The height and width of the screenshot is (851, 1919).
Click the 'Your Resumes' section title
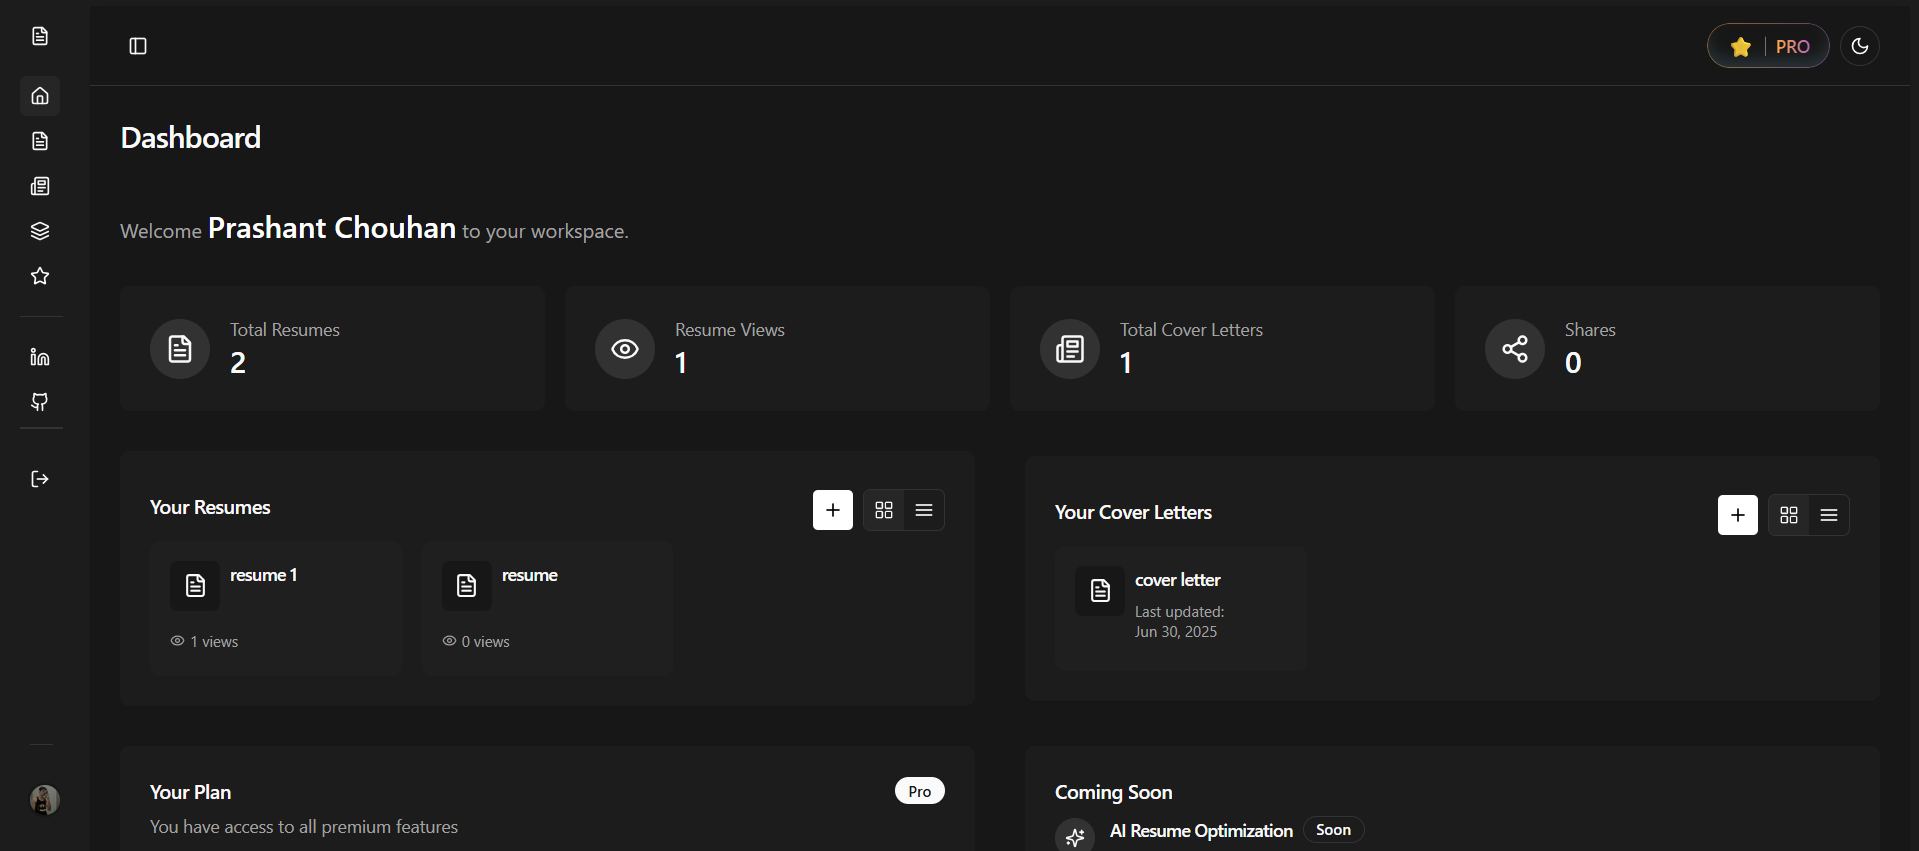(210, 508)
